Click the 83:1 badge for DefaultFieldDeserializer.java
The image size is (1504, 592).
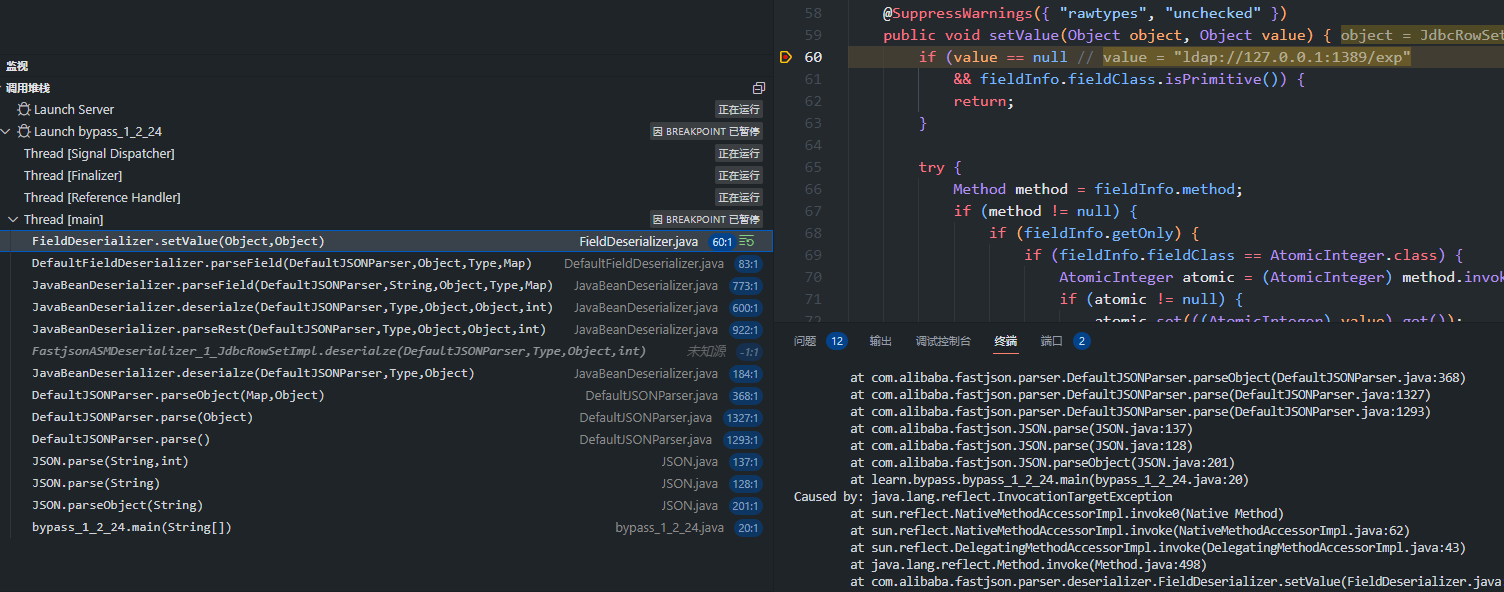pyautogui.click(x=747, y=264)
